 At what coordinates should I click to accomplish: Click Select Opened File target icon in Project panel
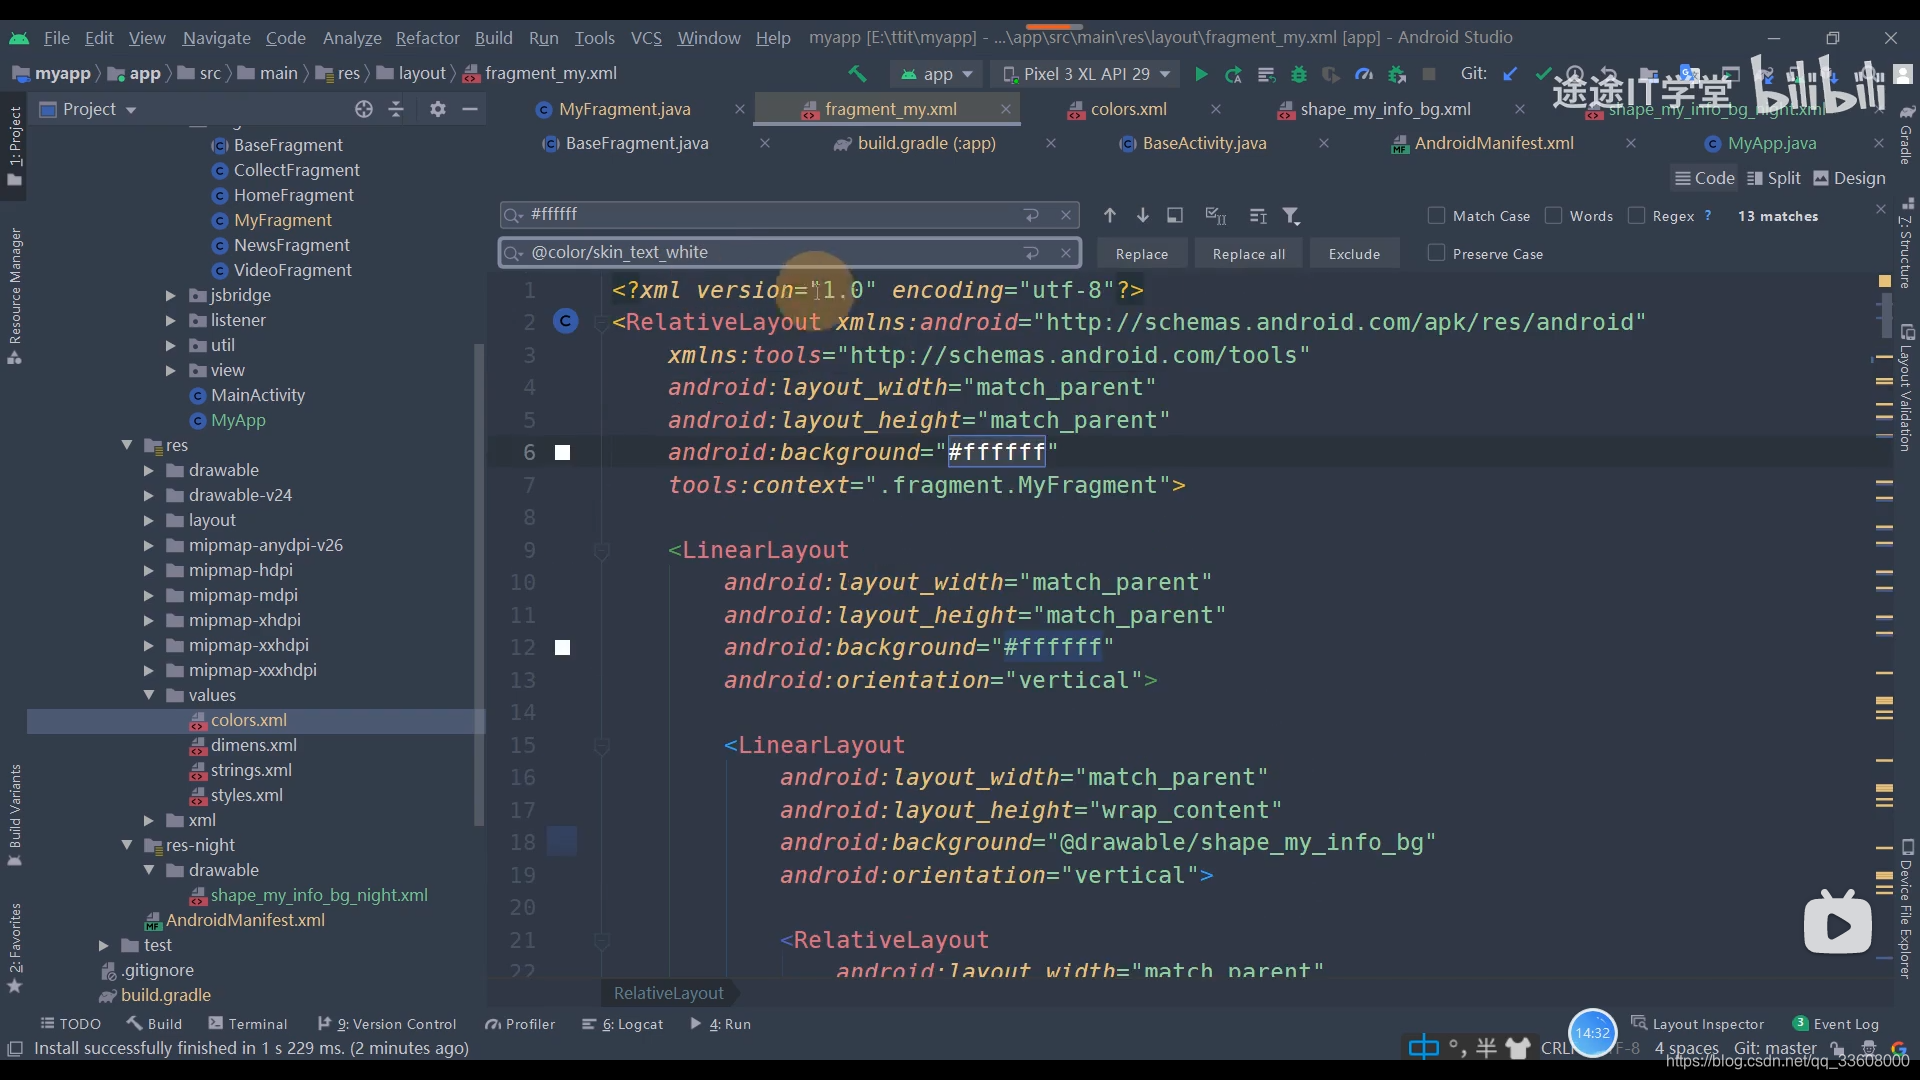pos(364,109)
